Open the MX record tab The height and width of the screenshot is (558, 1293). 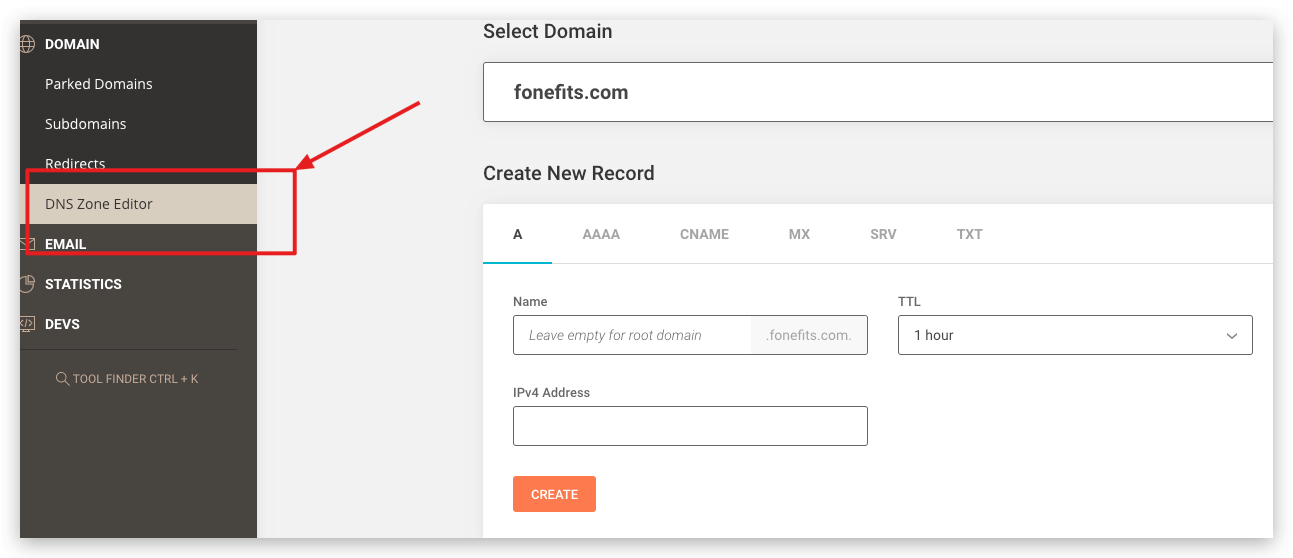click(799, 234)
